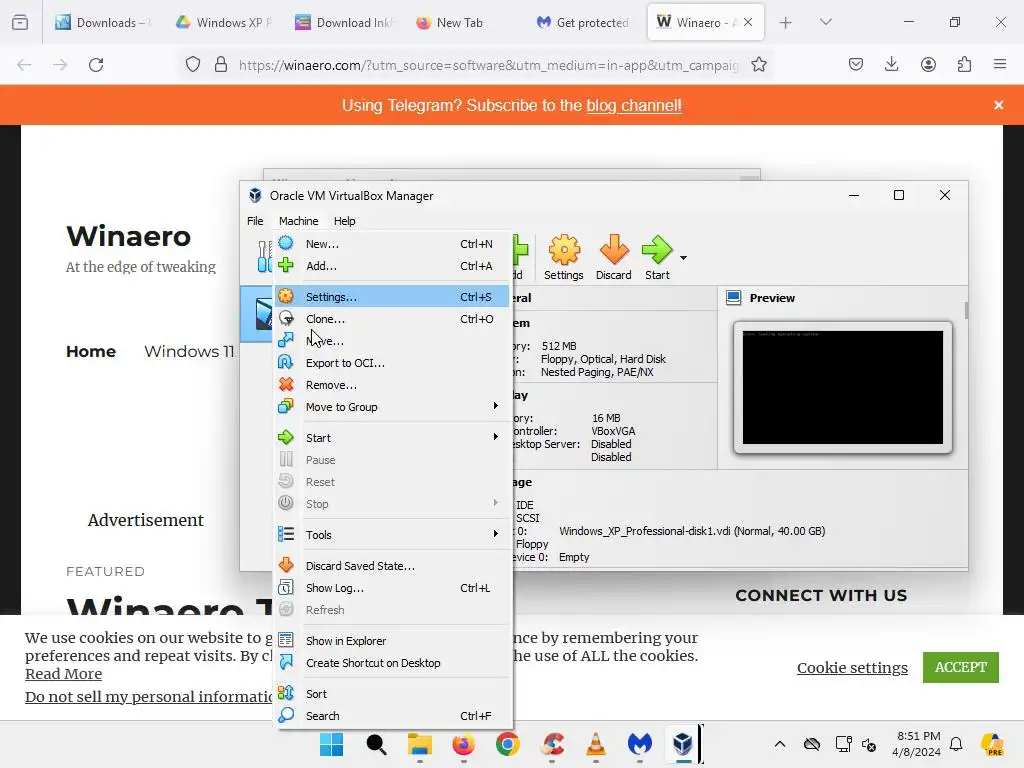The width and height of the screenshot is (1024, 768).
Task: Open the Start button dropdown arrow in toolbar
Action: pyautogui.click(x=683, y=258)
